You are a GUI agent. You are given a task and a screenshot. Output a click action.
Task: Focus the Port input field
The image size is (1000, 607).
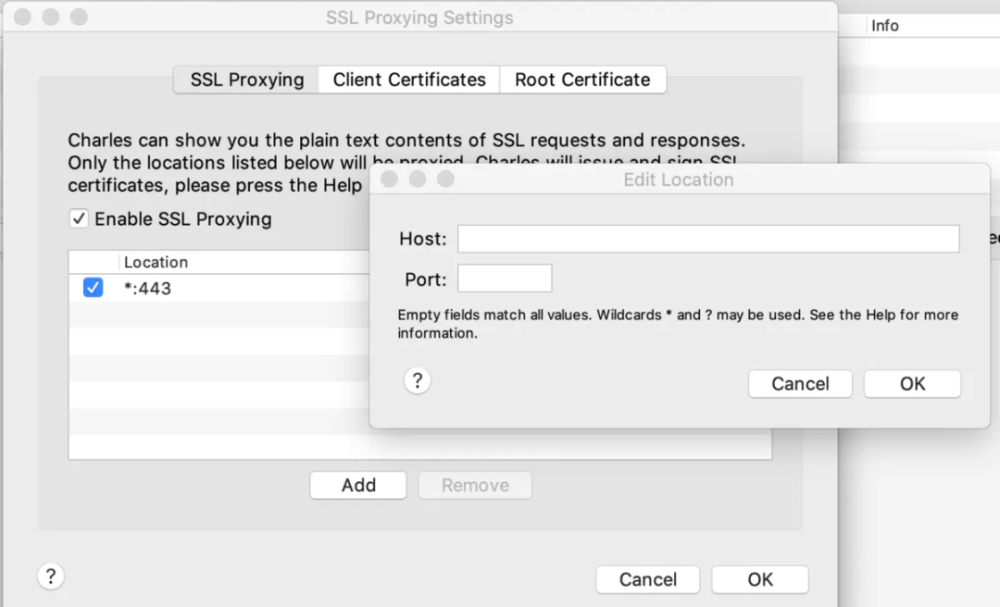pos(504,279)
